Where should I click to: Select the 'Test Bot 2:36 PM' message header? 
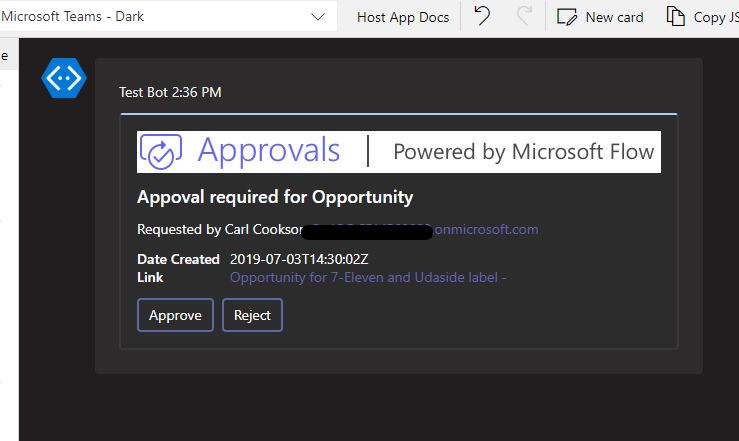click(x=170, y=92)
